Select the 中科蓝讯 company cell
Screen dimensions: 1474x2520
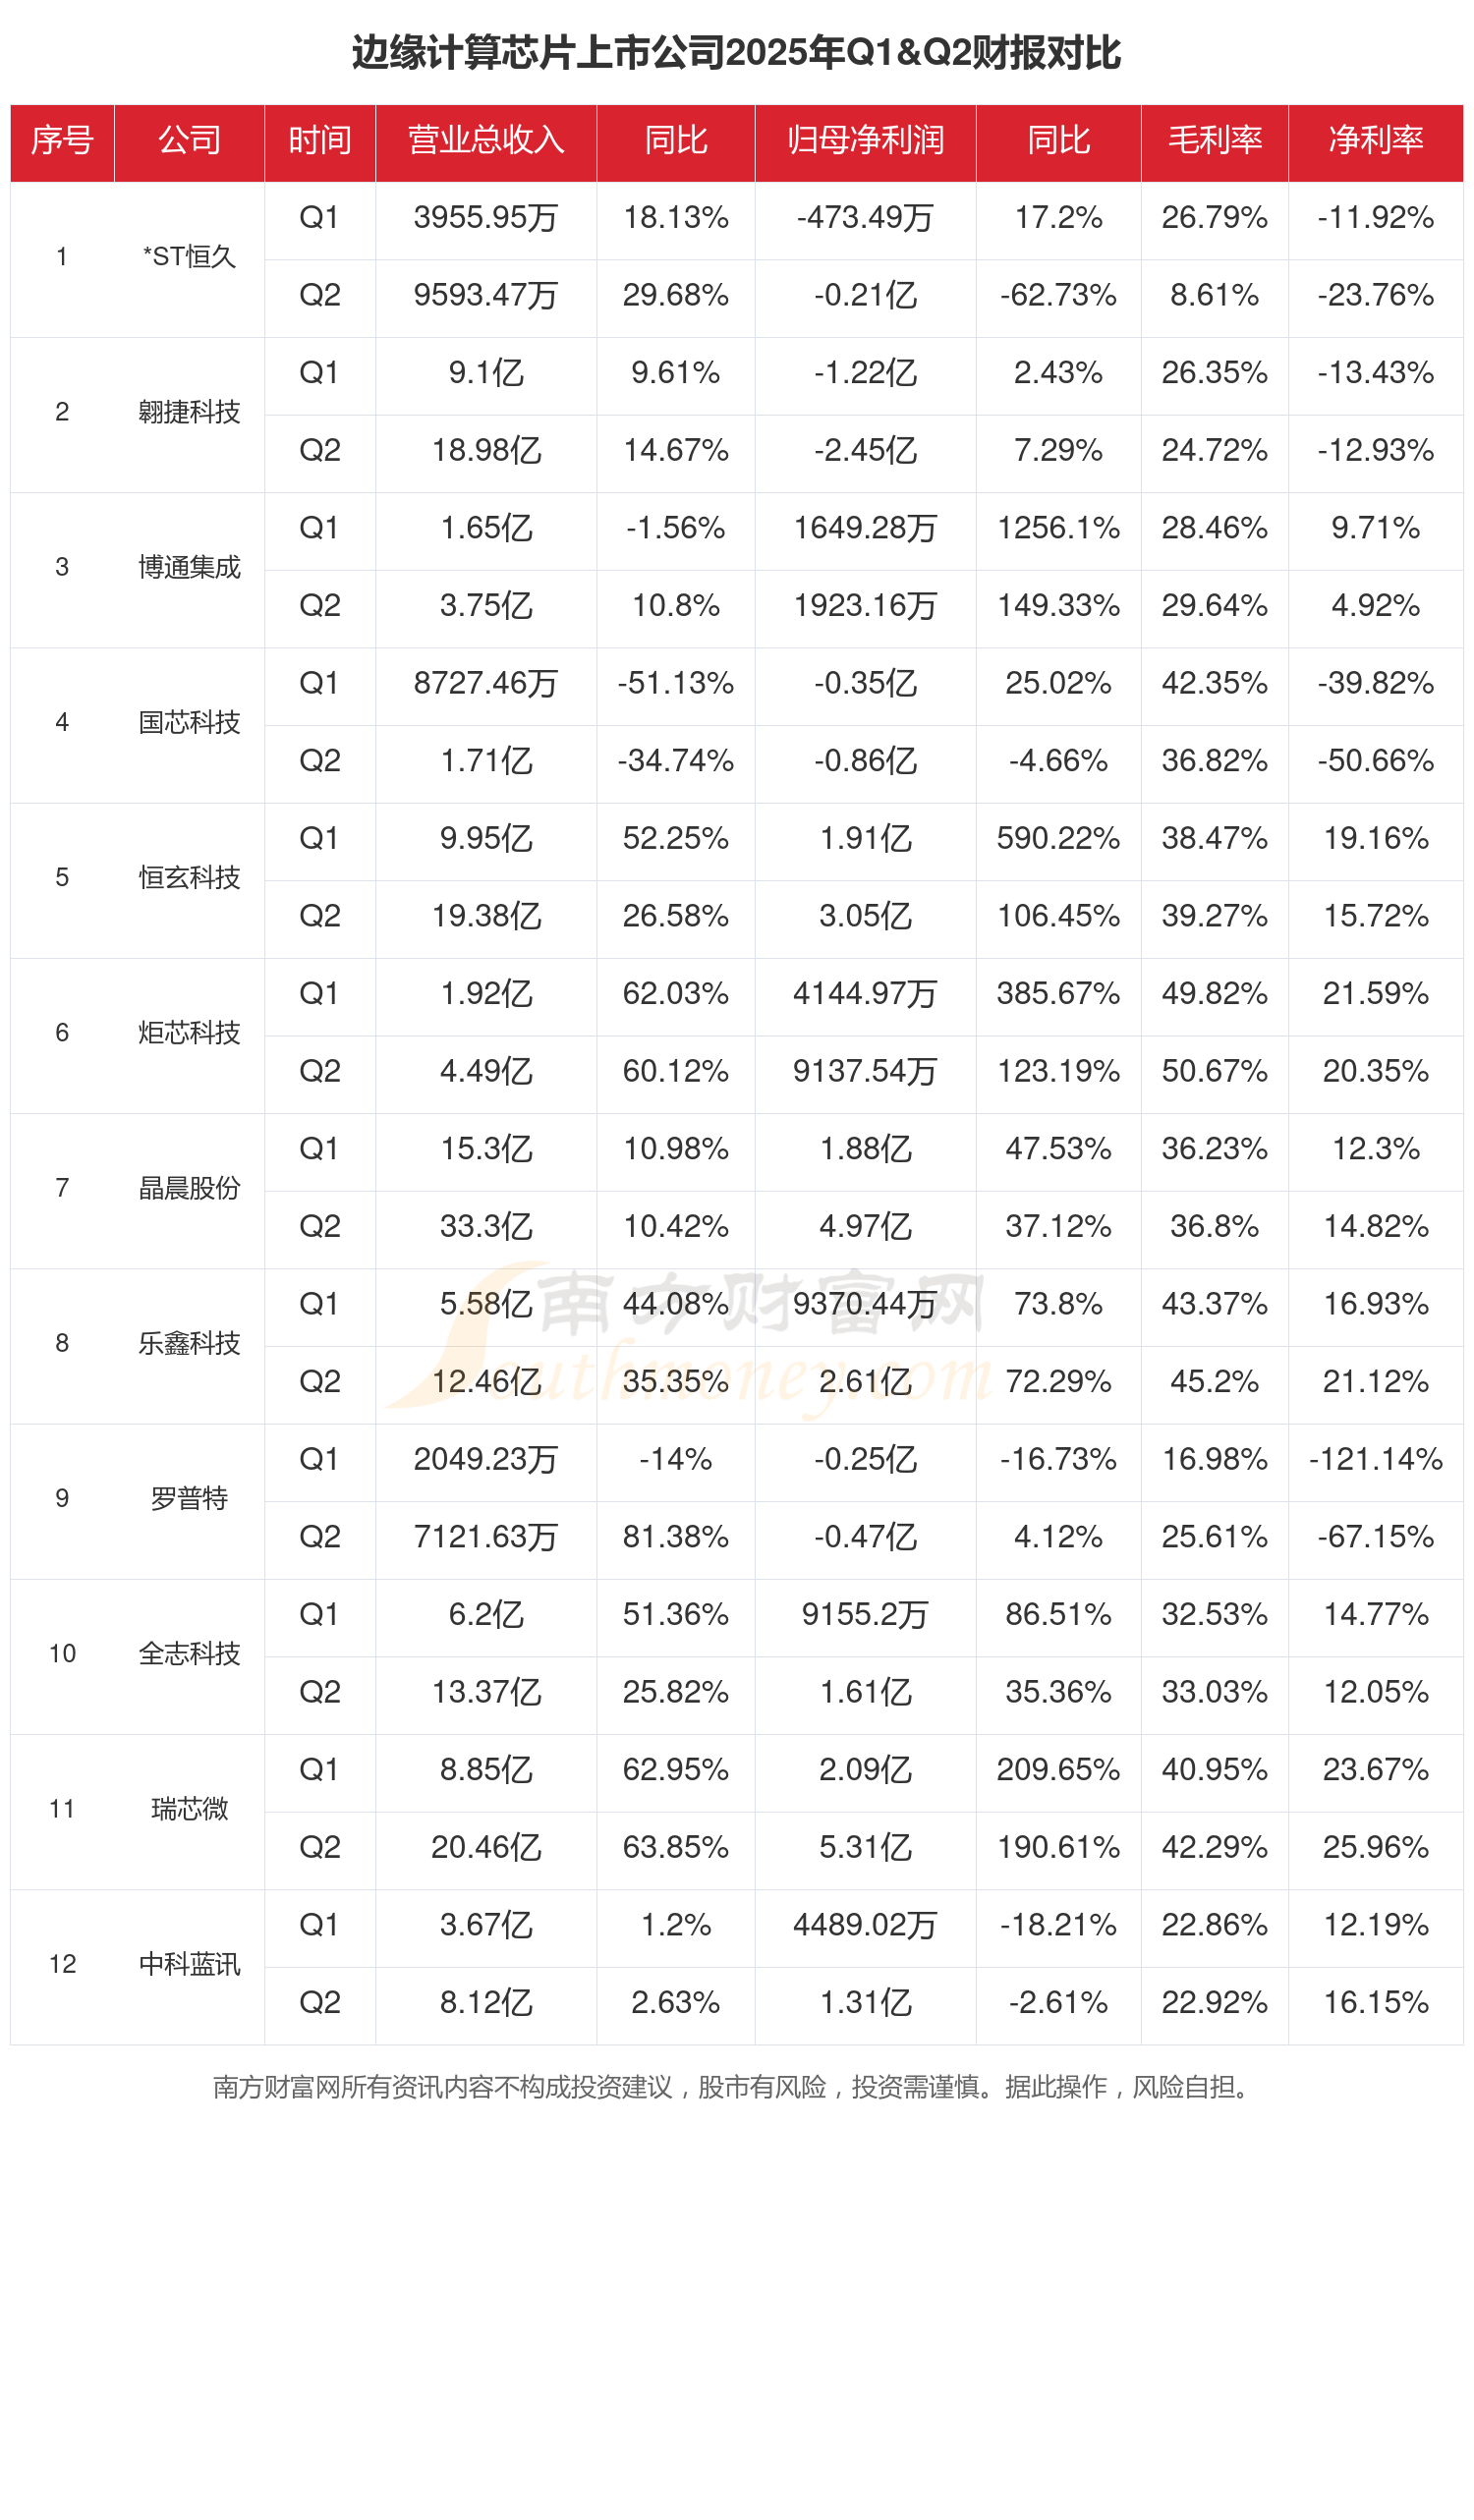189,1963
